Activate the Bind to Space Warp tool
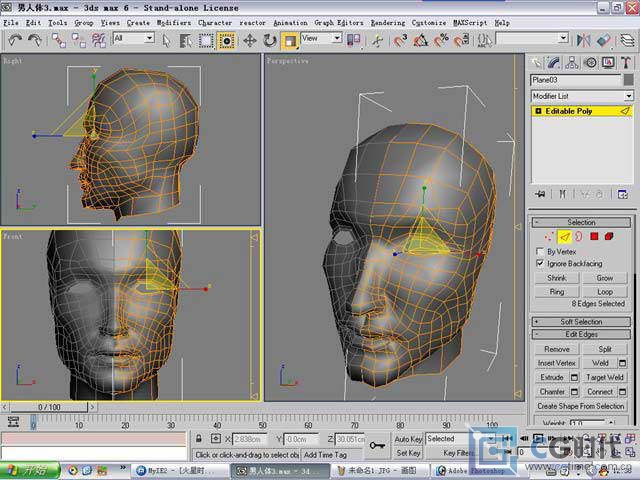640x480 pixels. [98, 40]
